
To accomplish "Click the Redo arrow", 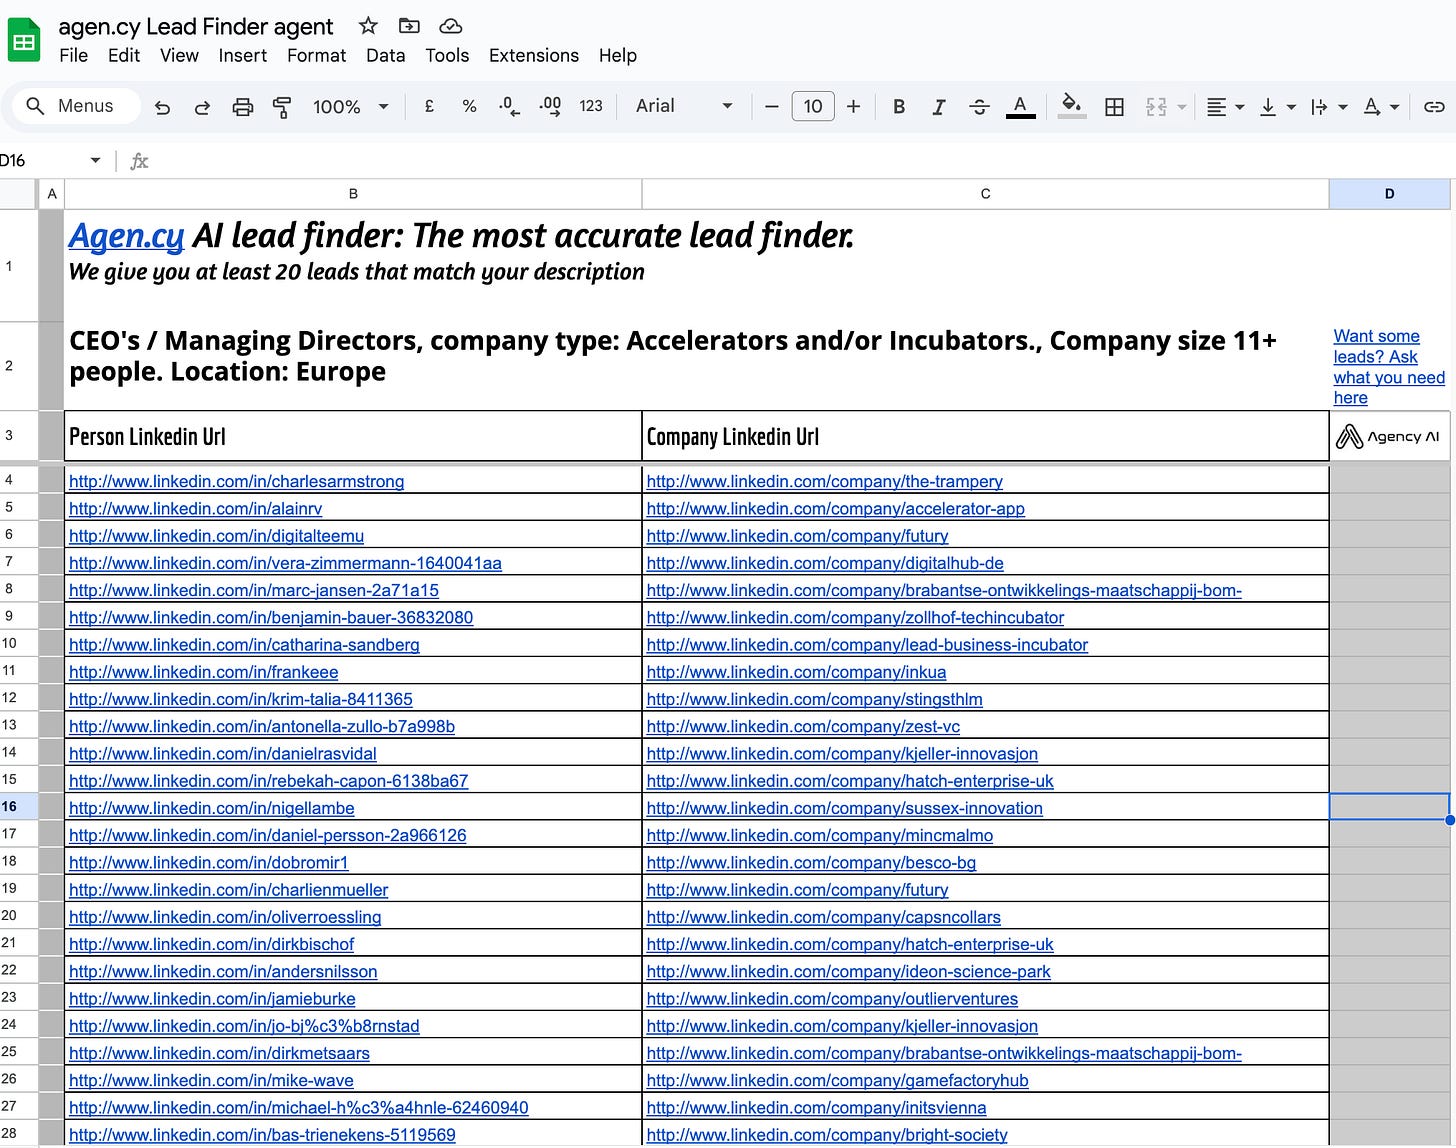I will pos(202,107).
